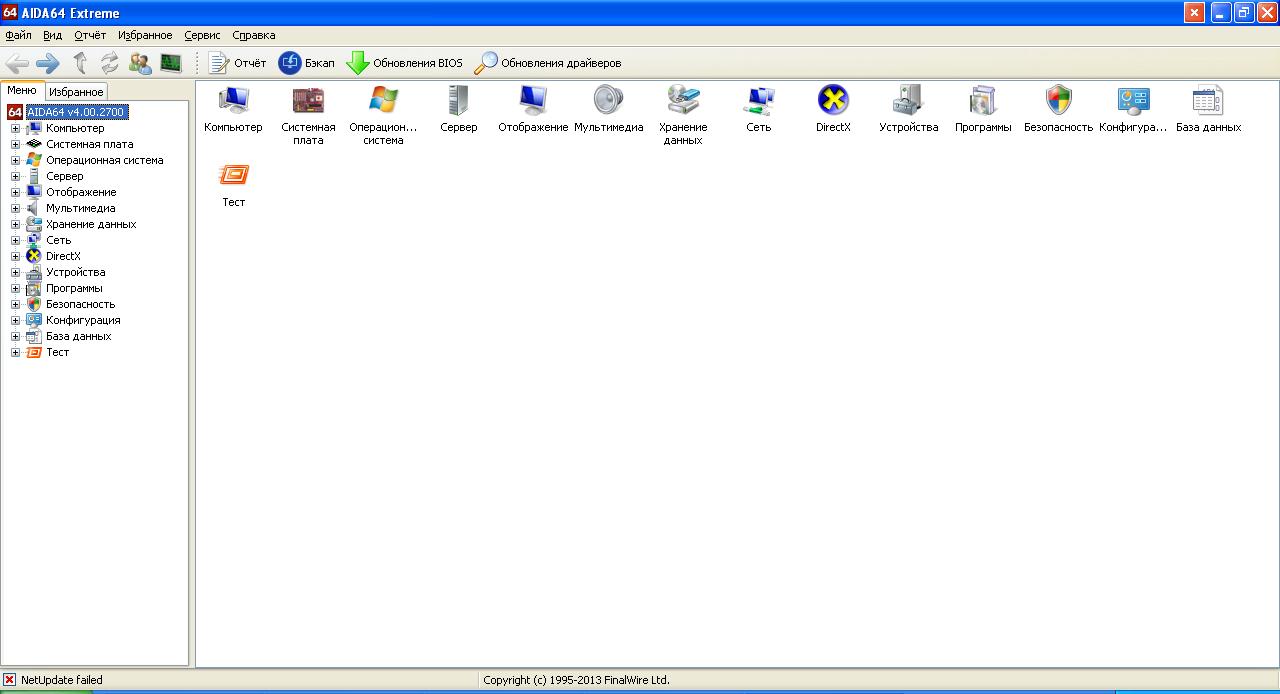This screenshot has height=694, width=1280.
Task: Expand the Компьютер tree node
Action: click(x=15, y=128)
